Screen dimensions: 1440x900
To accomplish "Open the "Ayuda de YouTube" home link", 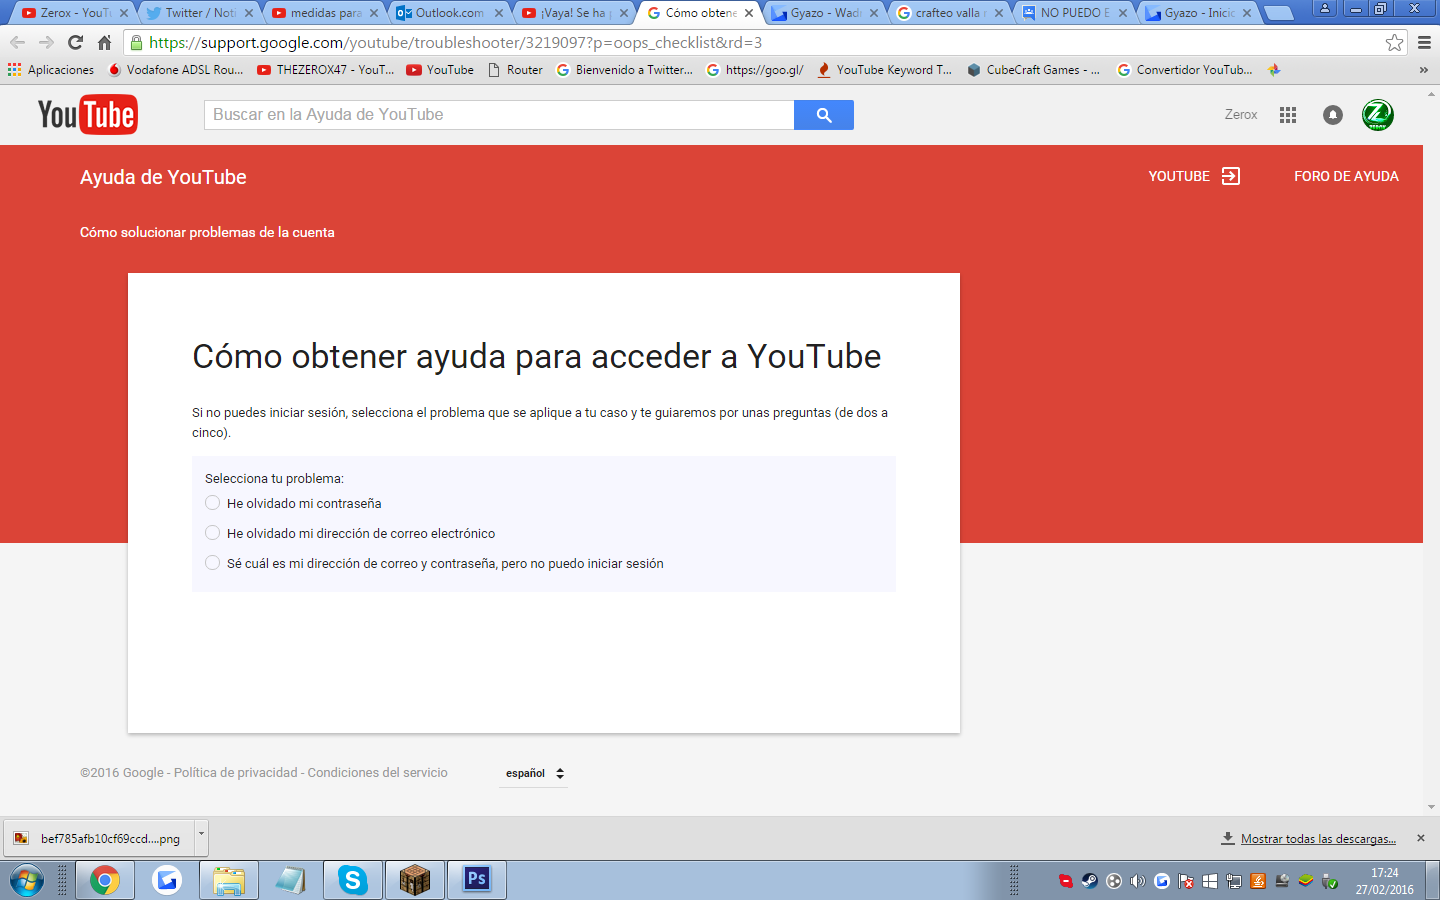I will tap(163, 177).
